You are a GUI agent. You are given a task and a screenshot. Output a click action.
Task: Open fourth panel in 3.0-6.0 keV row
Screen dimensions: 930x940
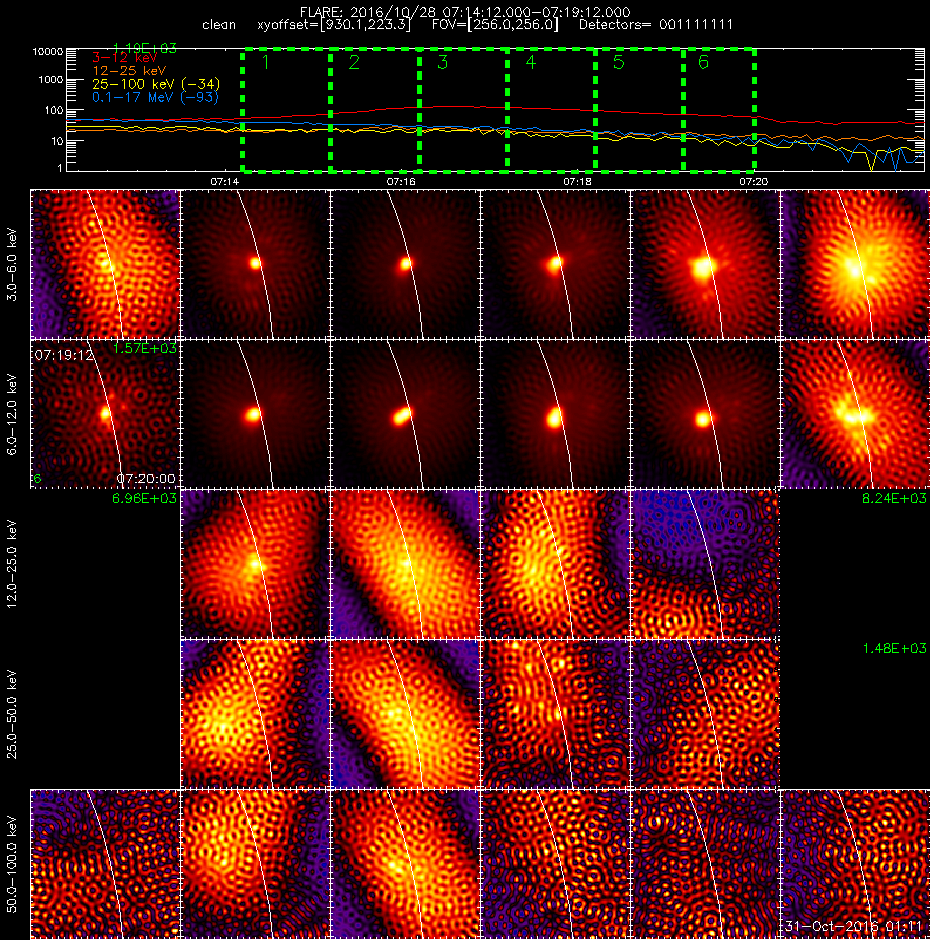(x=555, y=264)
